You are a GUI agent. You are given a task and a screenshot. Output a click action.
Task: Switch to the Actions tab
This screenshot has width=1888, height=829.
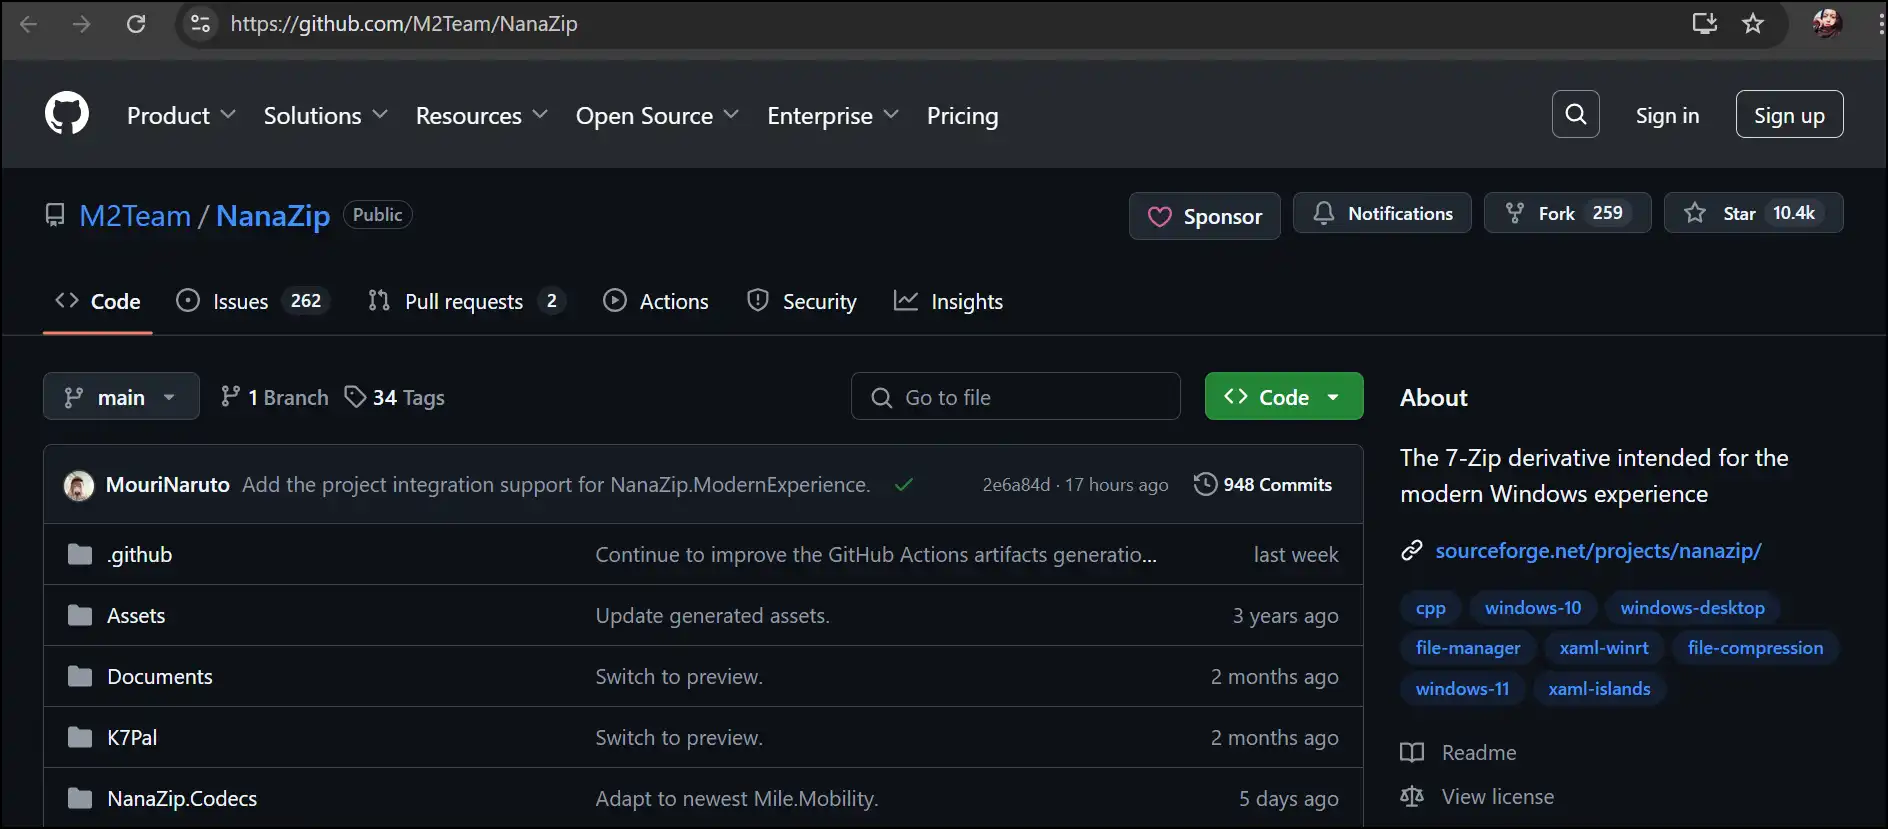click(x=656, y=301)
